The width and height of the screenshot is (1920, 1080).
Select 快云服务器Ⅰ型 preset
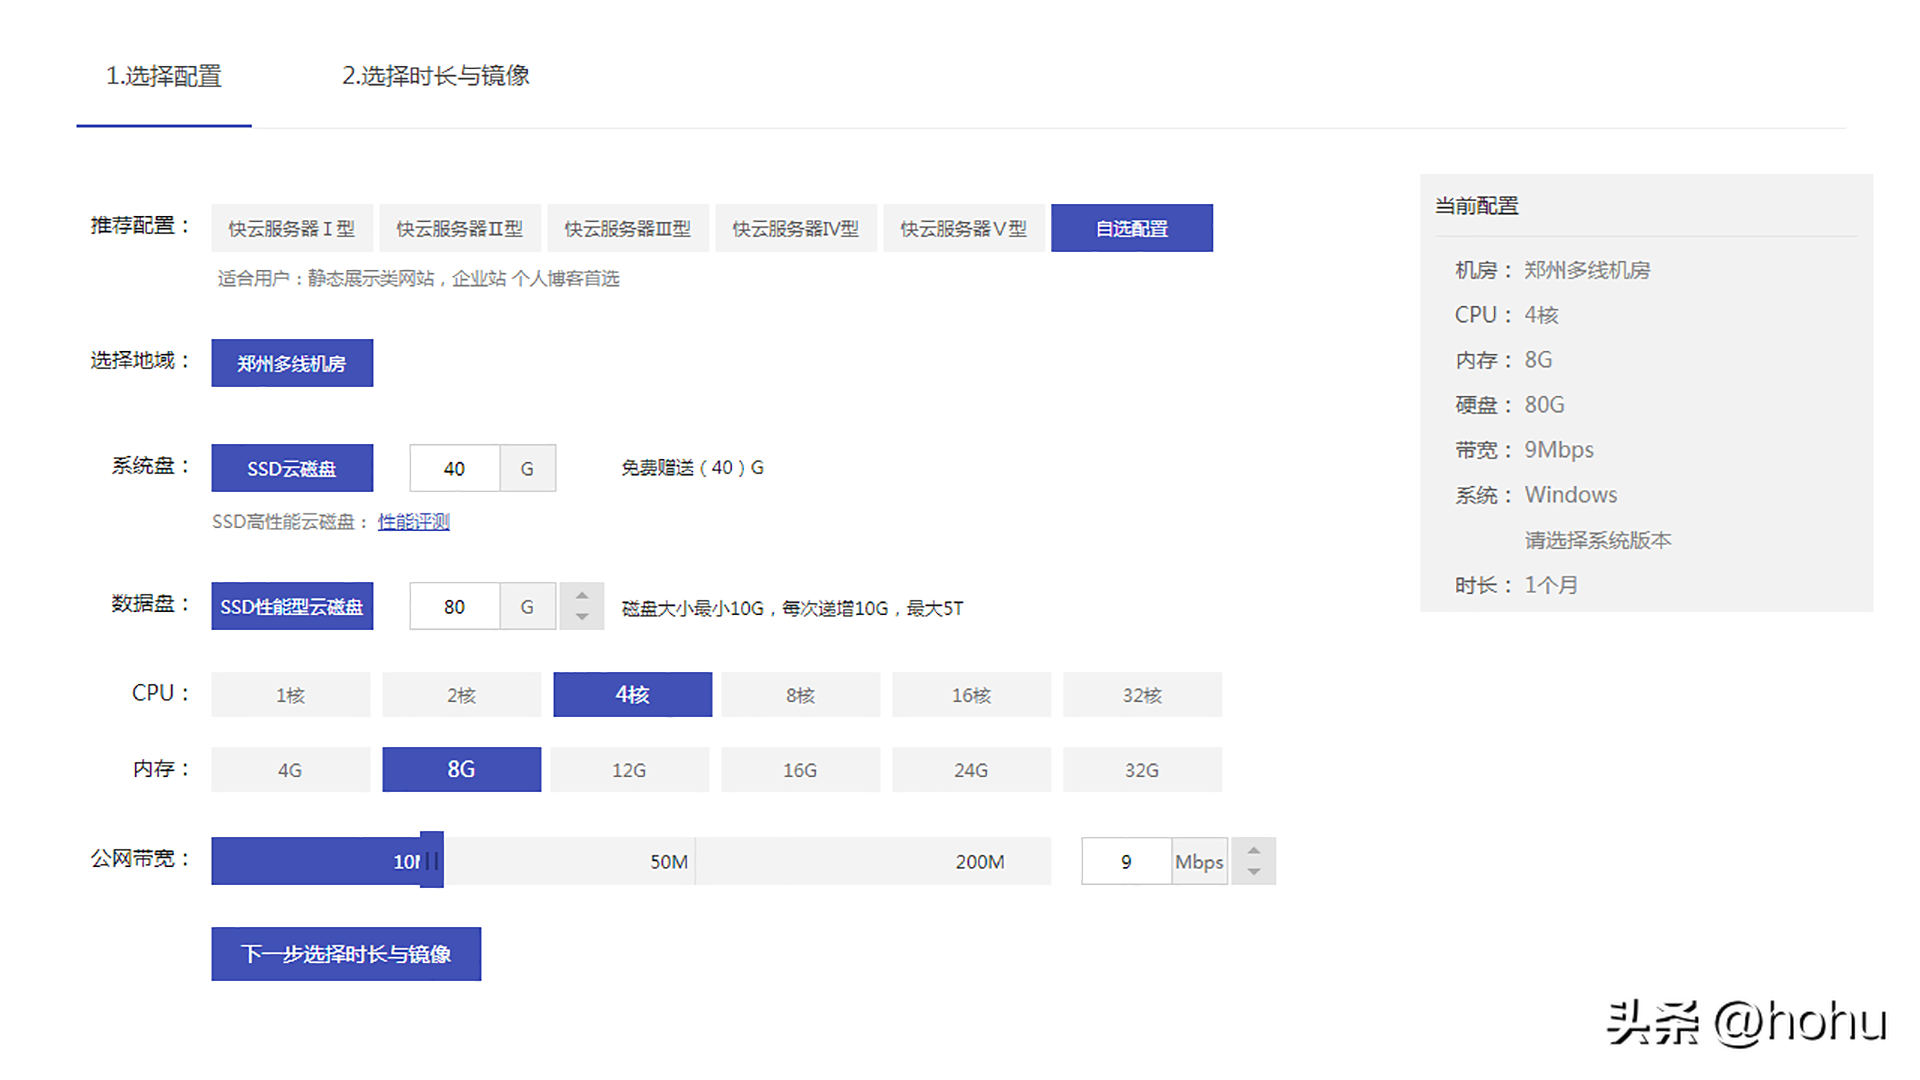292,228
